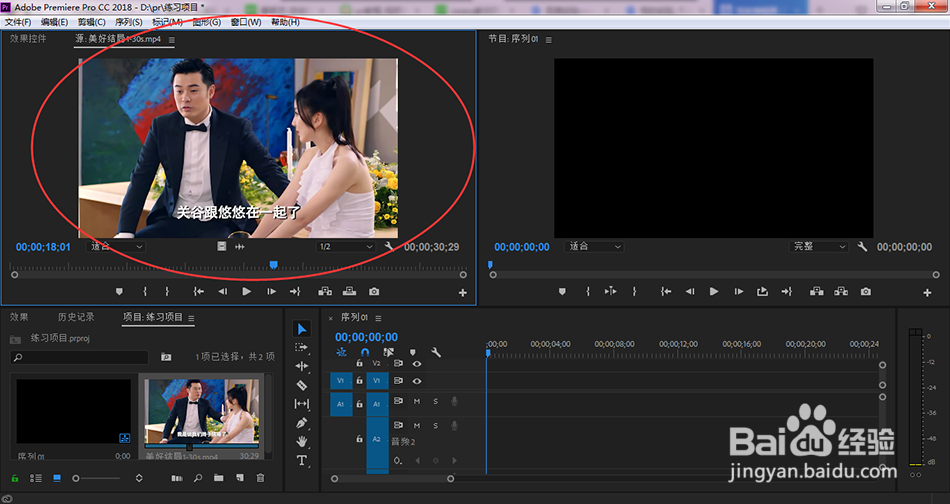
Task: Add marker in timeline panel
Action: point(413,352)
